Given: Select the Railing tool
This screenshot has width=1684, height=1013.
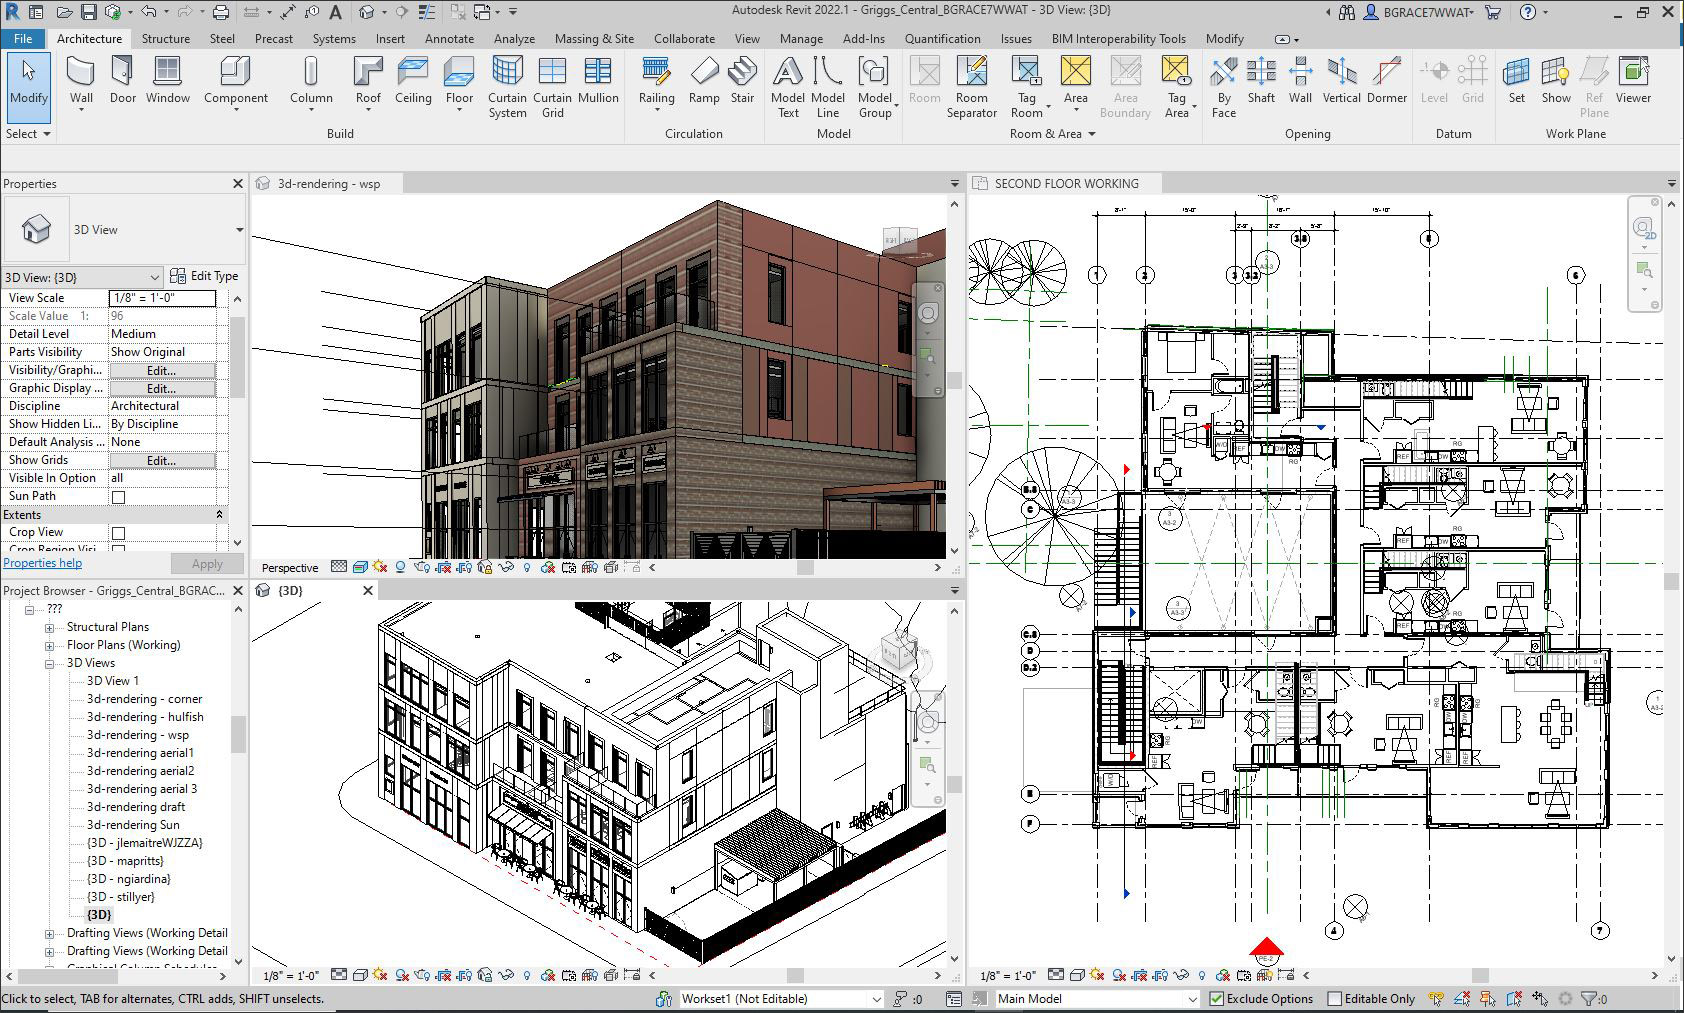Looking at the screenshot, I should pos(656,80).
